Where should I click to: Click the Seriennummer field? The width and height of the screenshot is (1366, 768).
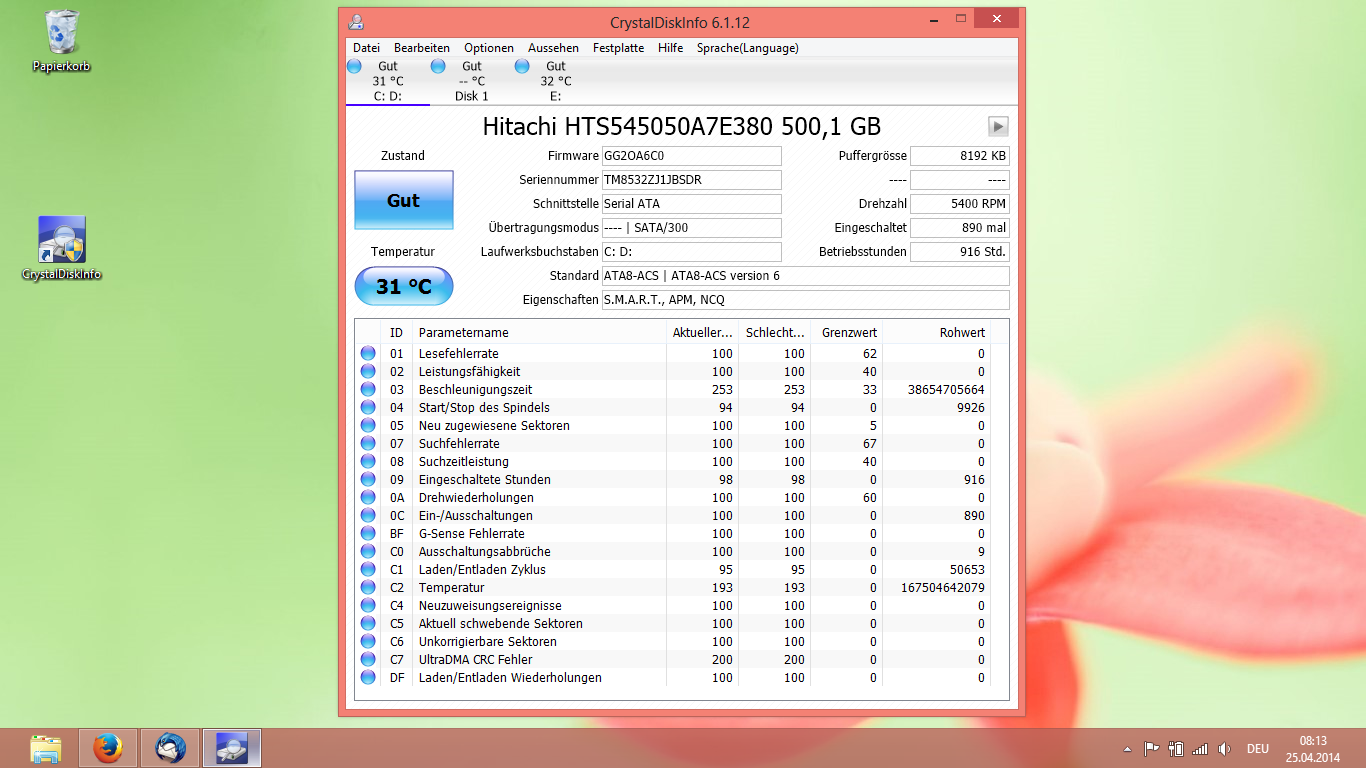[691, 180]
